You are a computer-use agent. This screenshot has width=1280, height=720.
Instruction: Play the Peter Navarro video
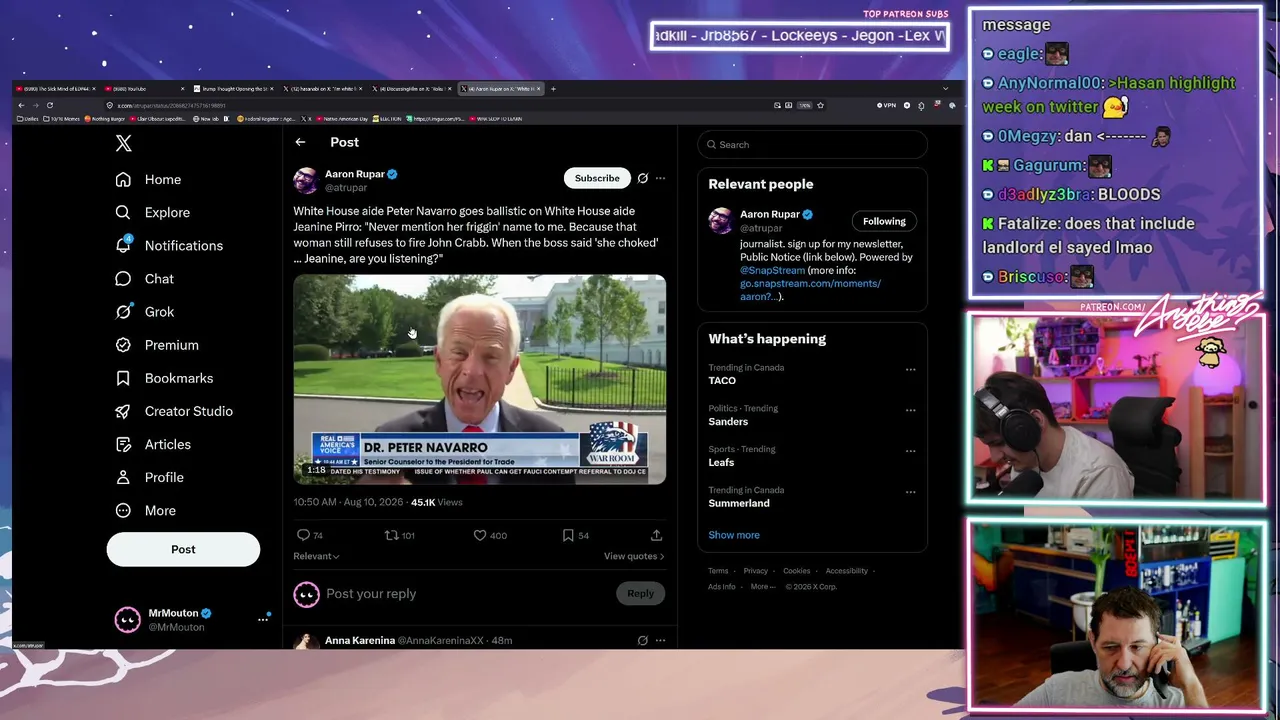pos(479,380)
